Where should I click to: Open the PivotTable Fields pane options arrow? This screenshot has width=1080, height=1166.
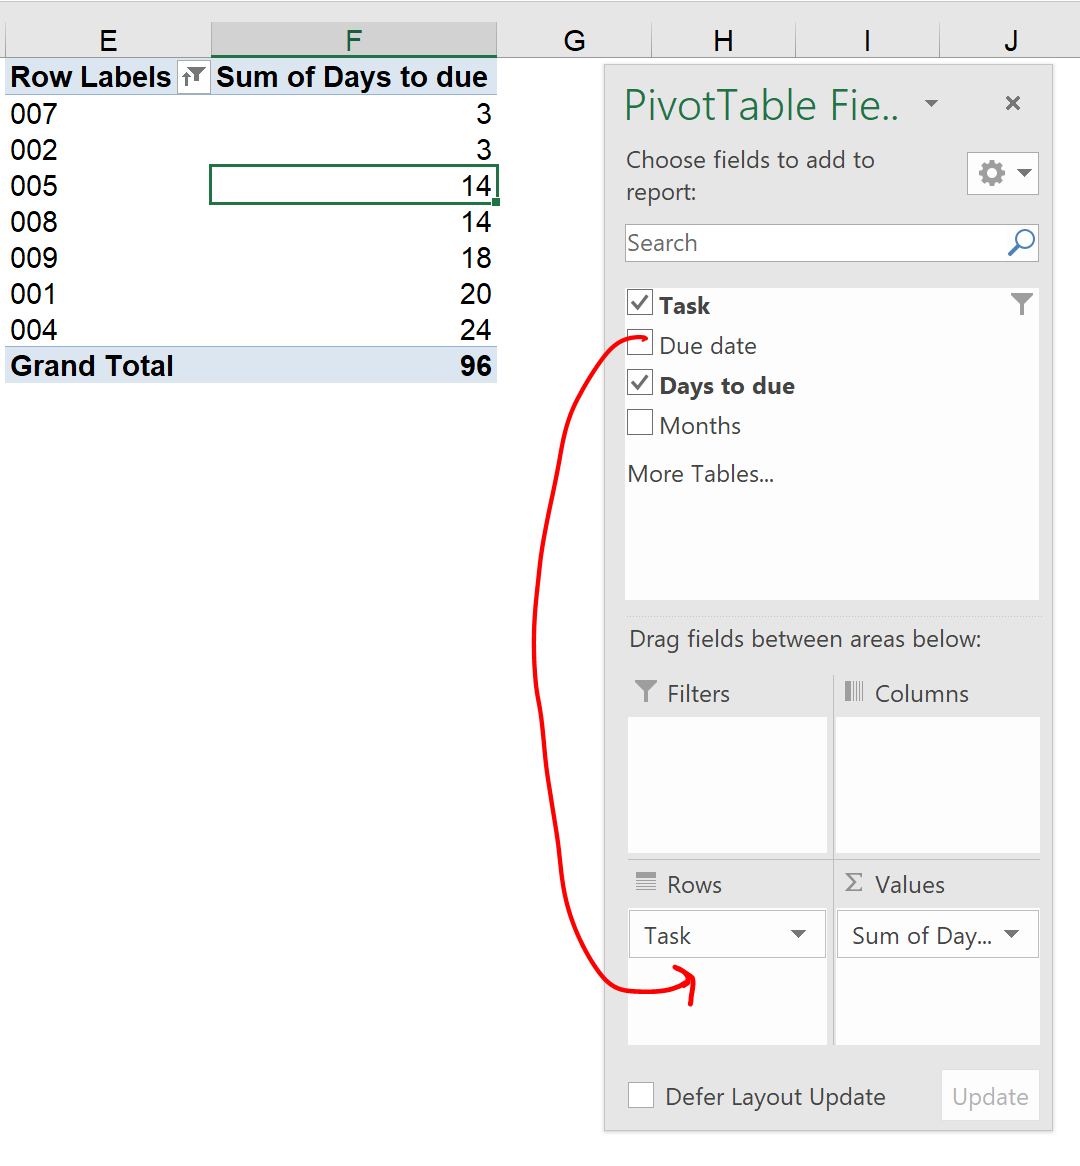click(931, 103)
